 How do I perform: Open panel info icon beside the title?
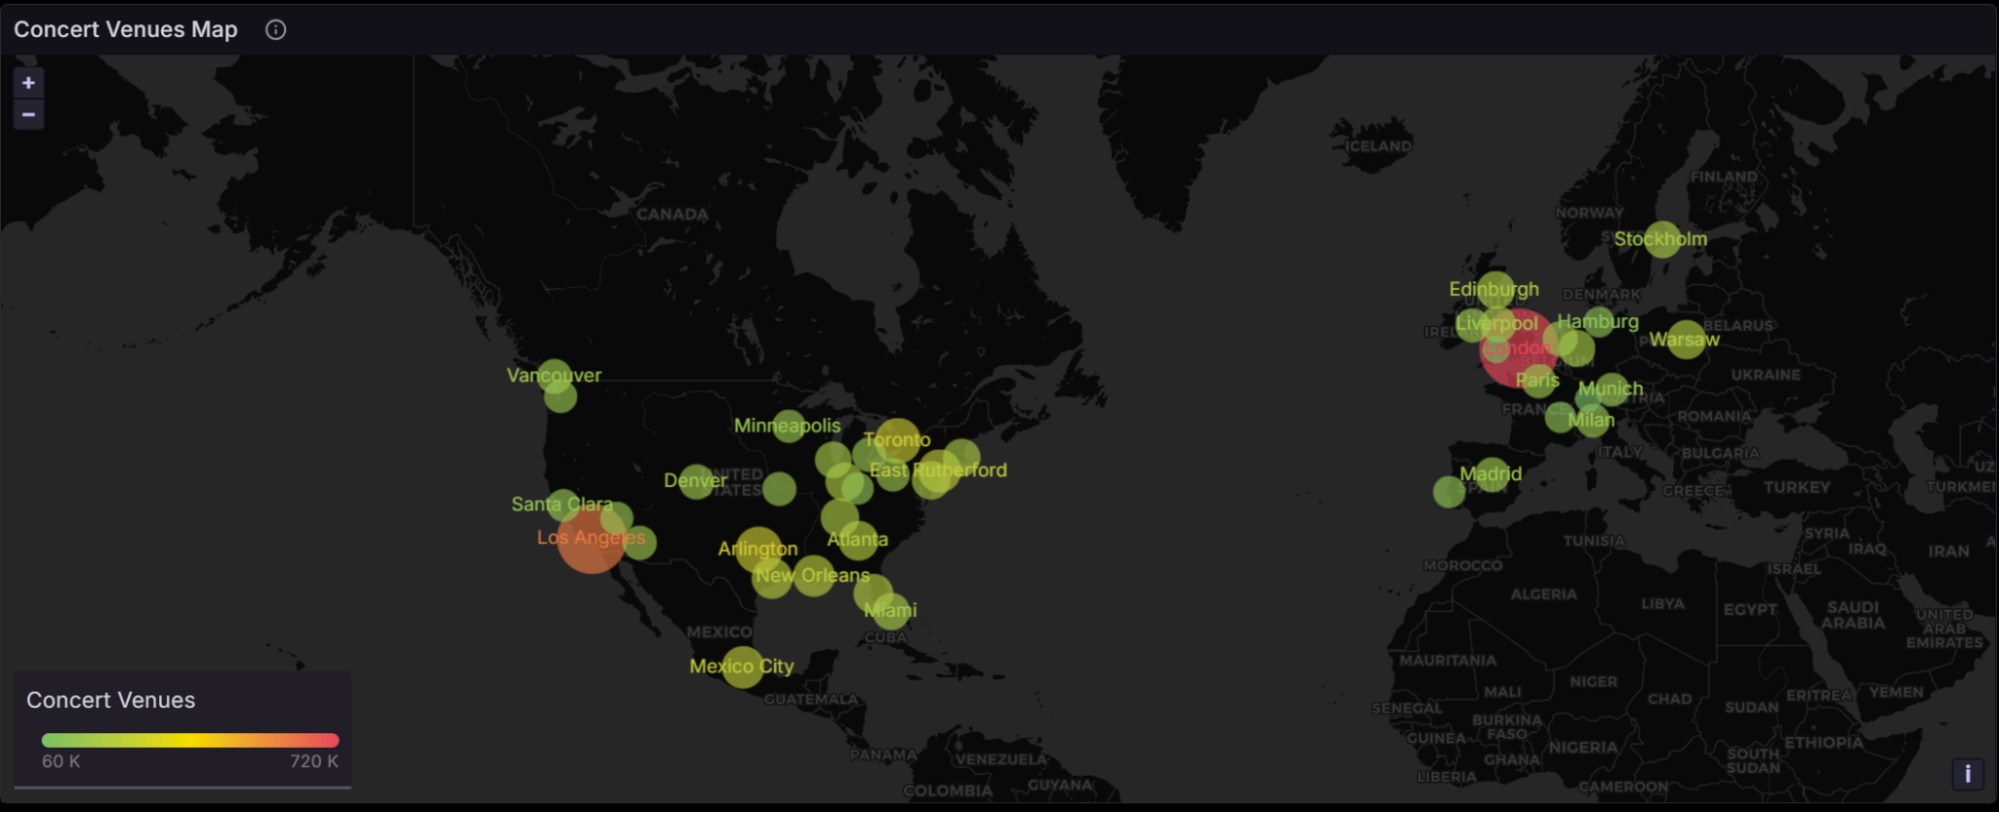276,30
